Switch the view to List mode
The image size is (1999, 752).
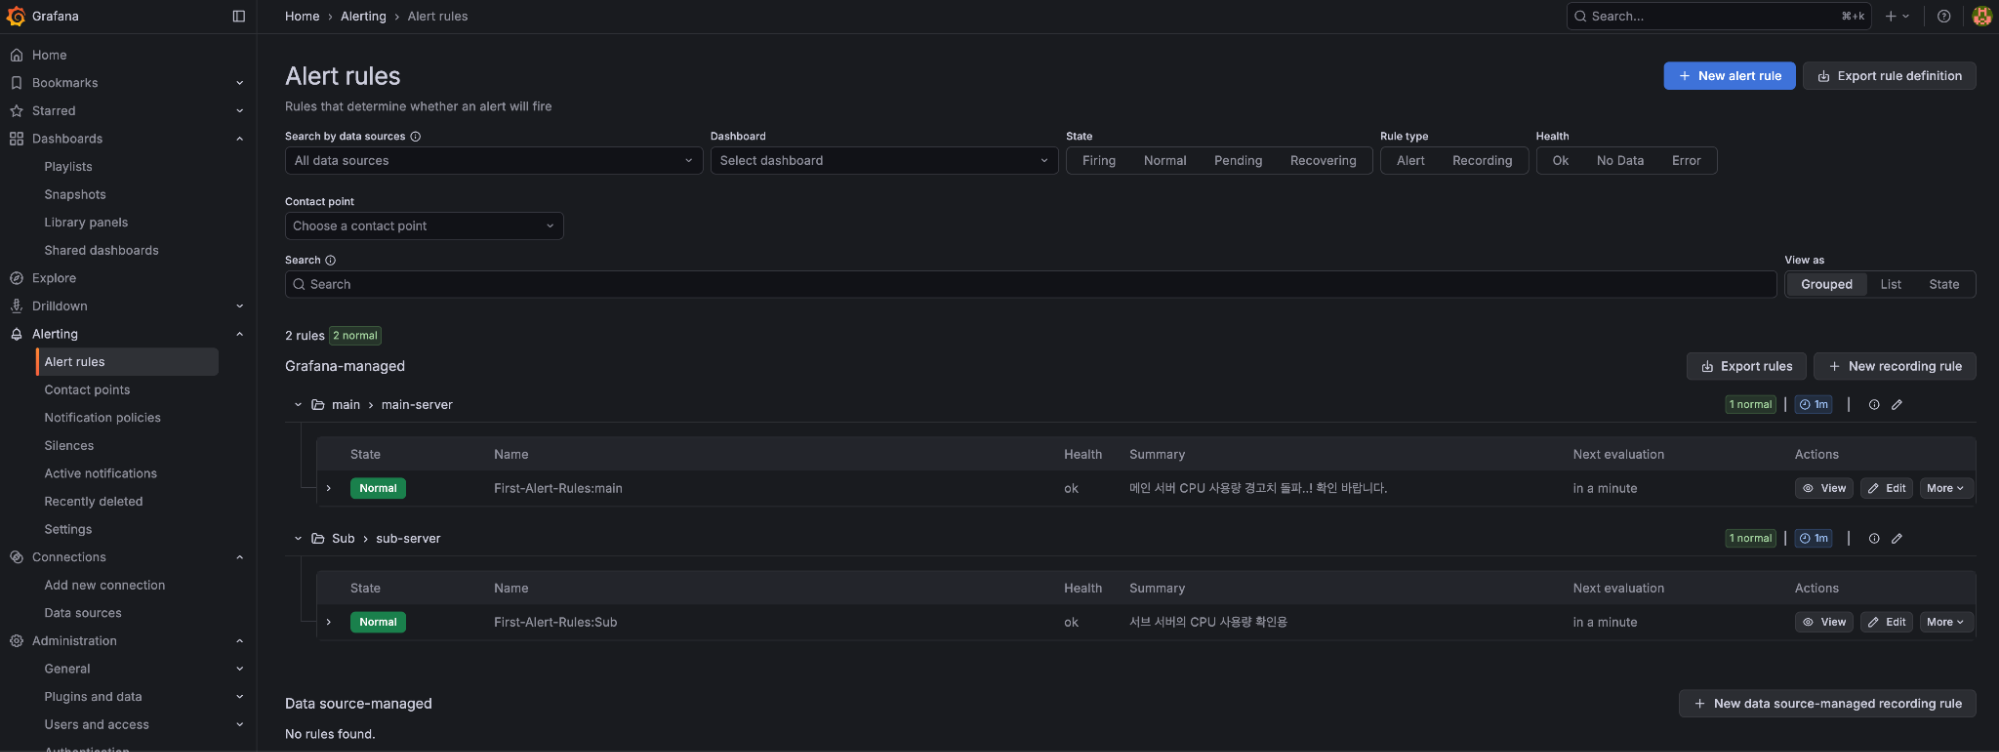(x=1890, y=285)
